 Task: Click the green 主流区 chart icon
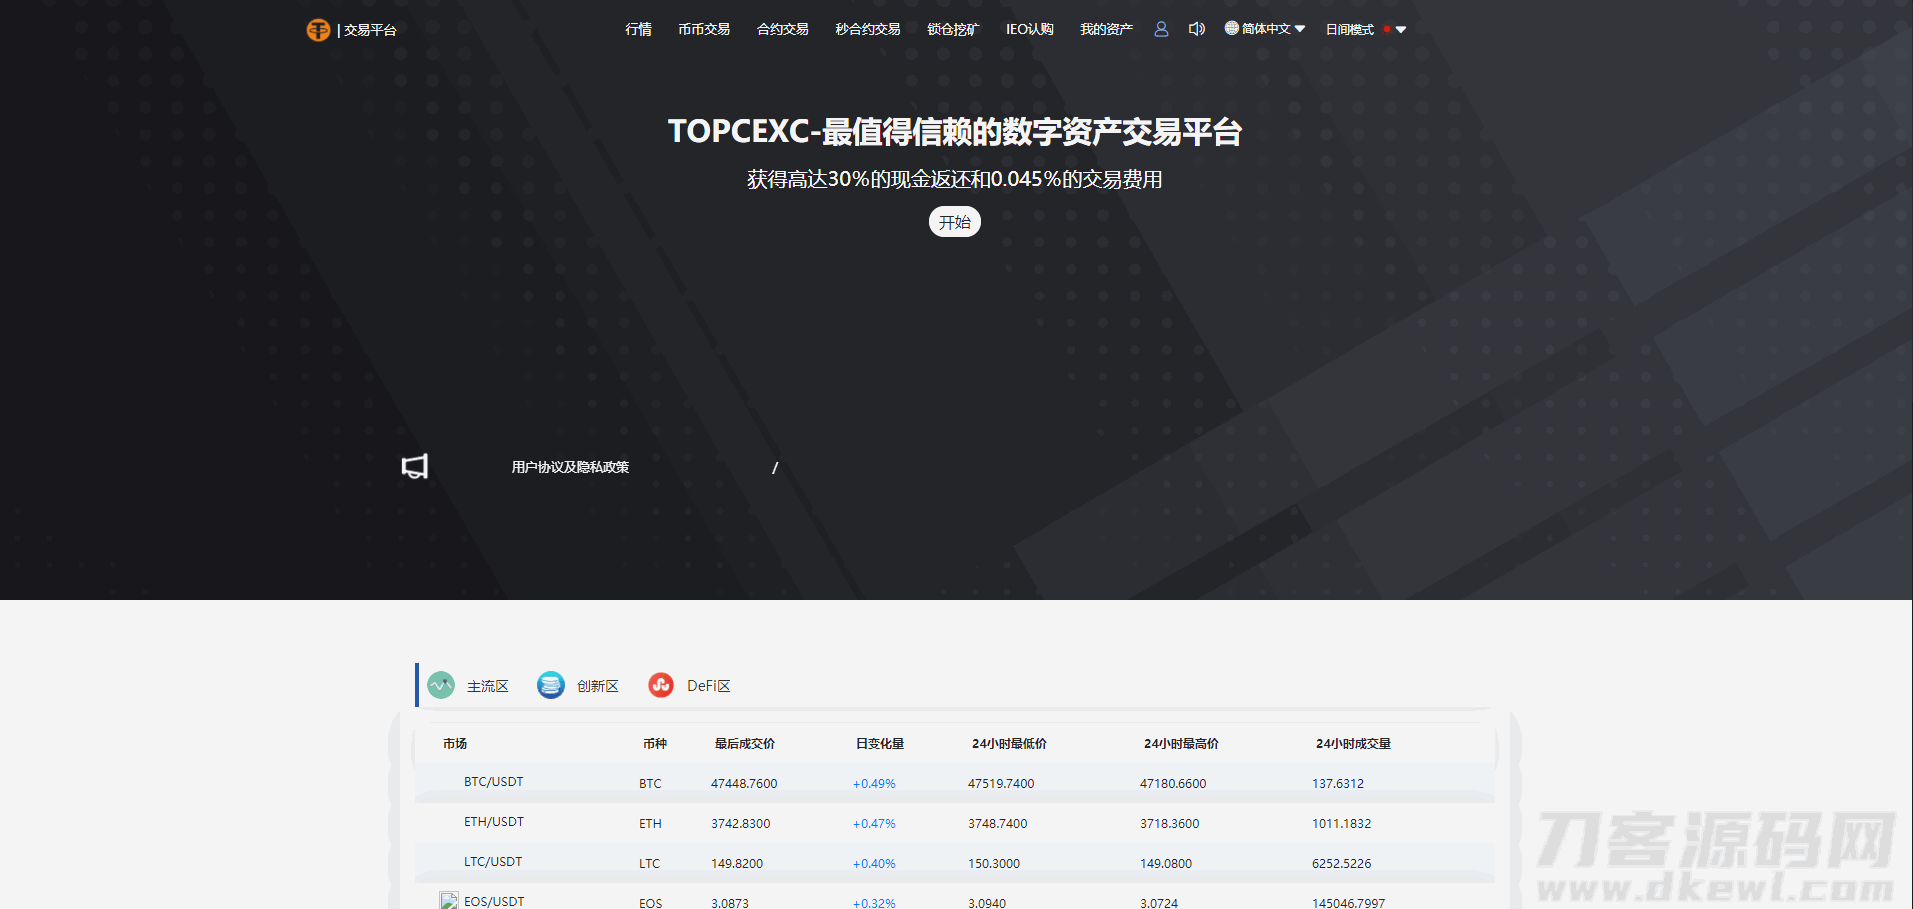[441, 685]
